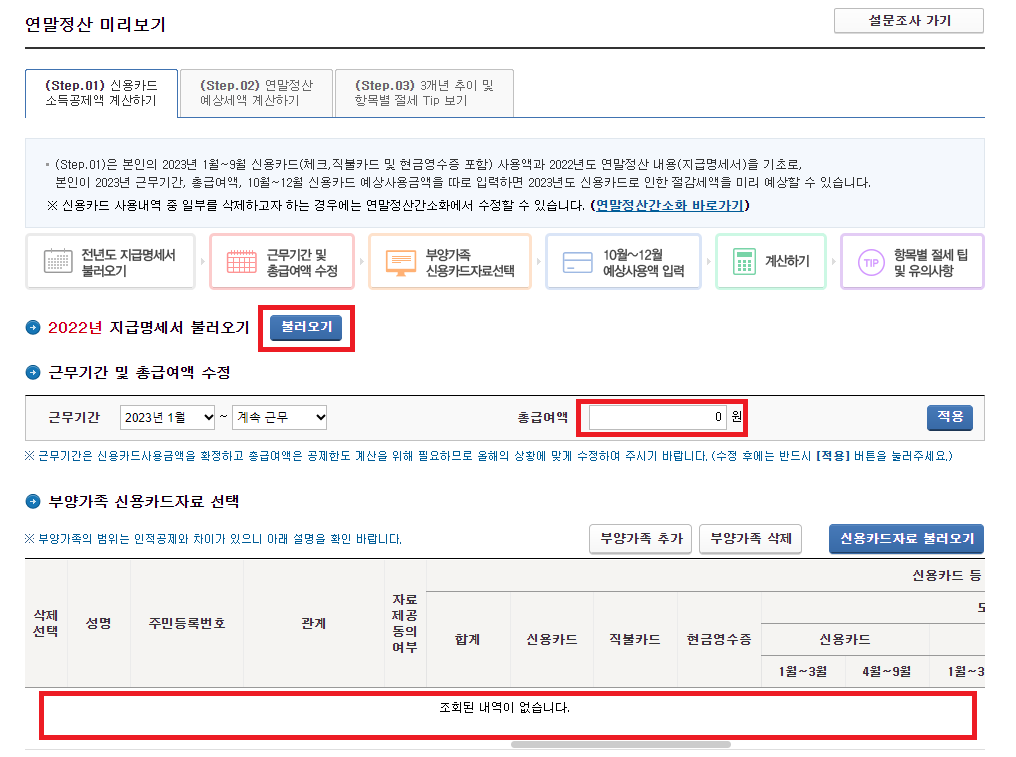Image resolution: width=1016 pixels, height=757 pixels.
Task: Click the 불러오기 button for 2022년 지급명세서
Action: [x=306, y=327]
